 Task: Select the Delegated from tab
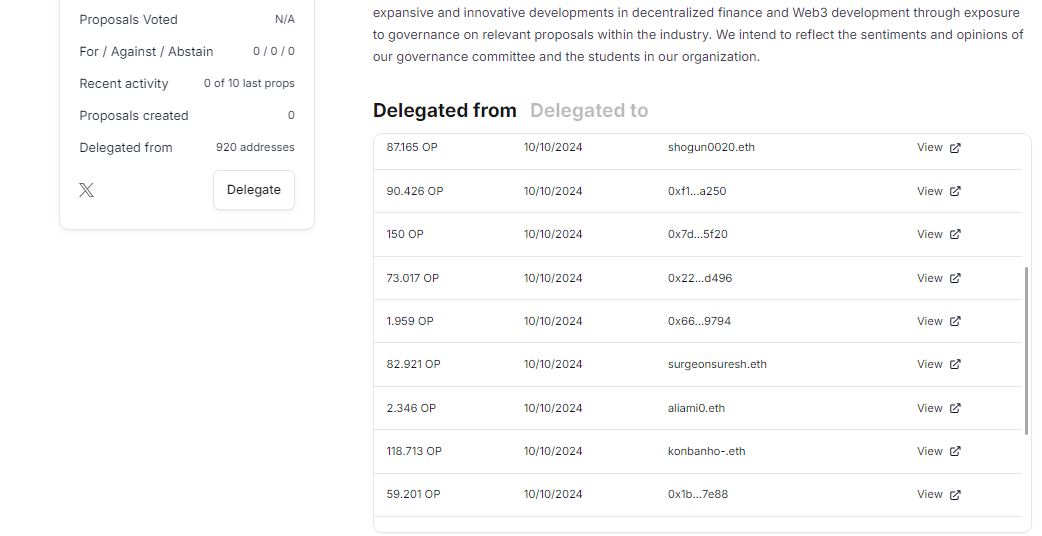point(445,110)
